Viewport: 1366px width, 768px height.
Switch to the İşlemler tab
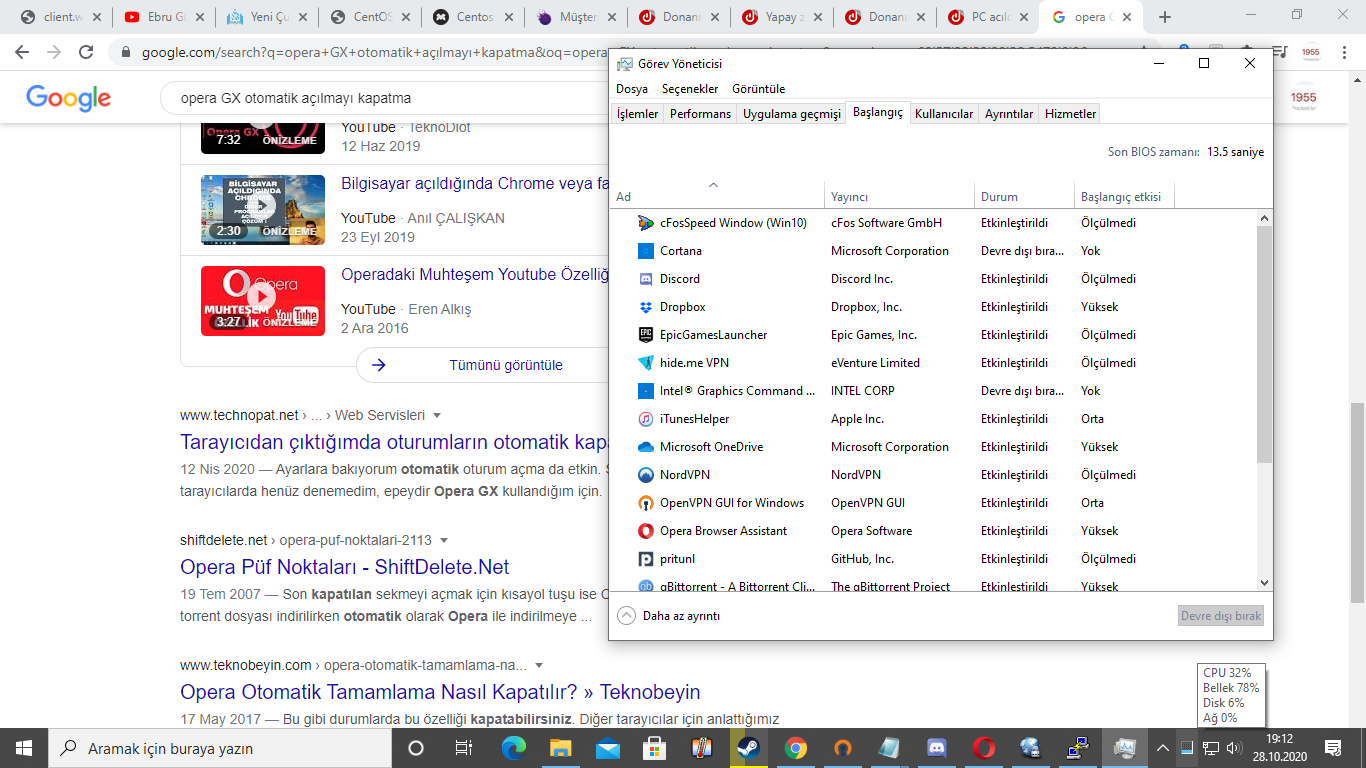(x=637, y=114)
